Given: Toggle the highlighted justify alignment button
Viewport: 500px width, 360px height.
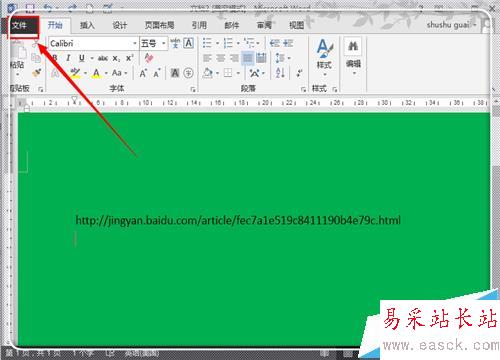Looking at the screenshot, I should click(248, 58).
